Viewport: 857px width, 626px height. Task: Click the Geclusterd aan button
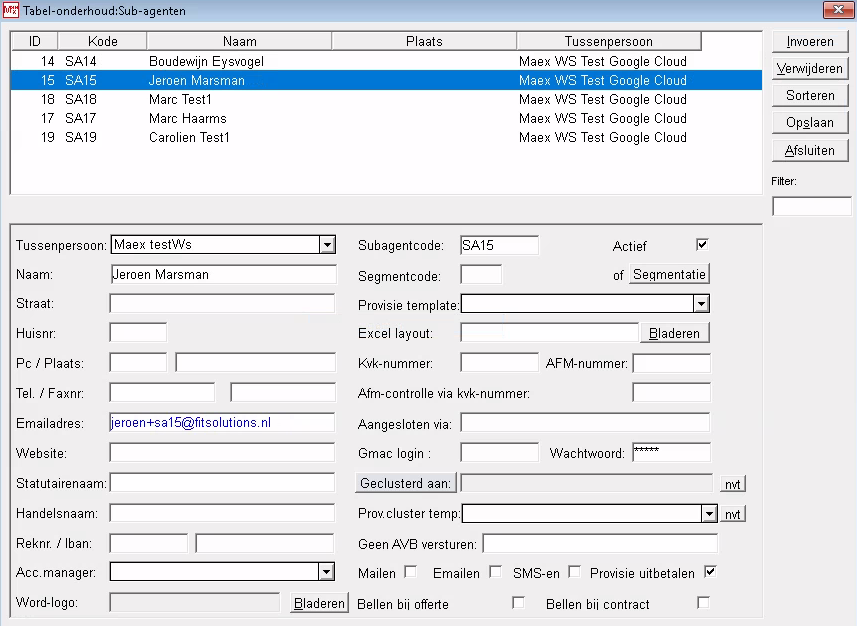coord(406,483)
